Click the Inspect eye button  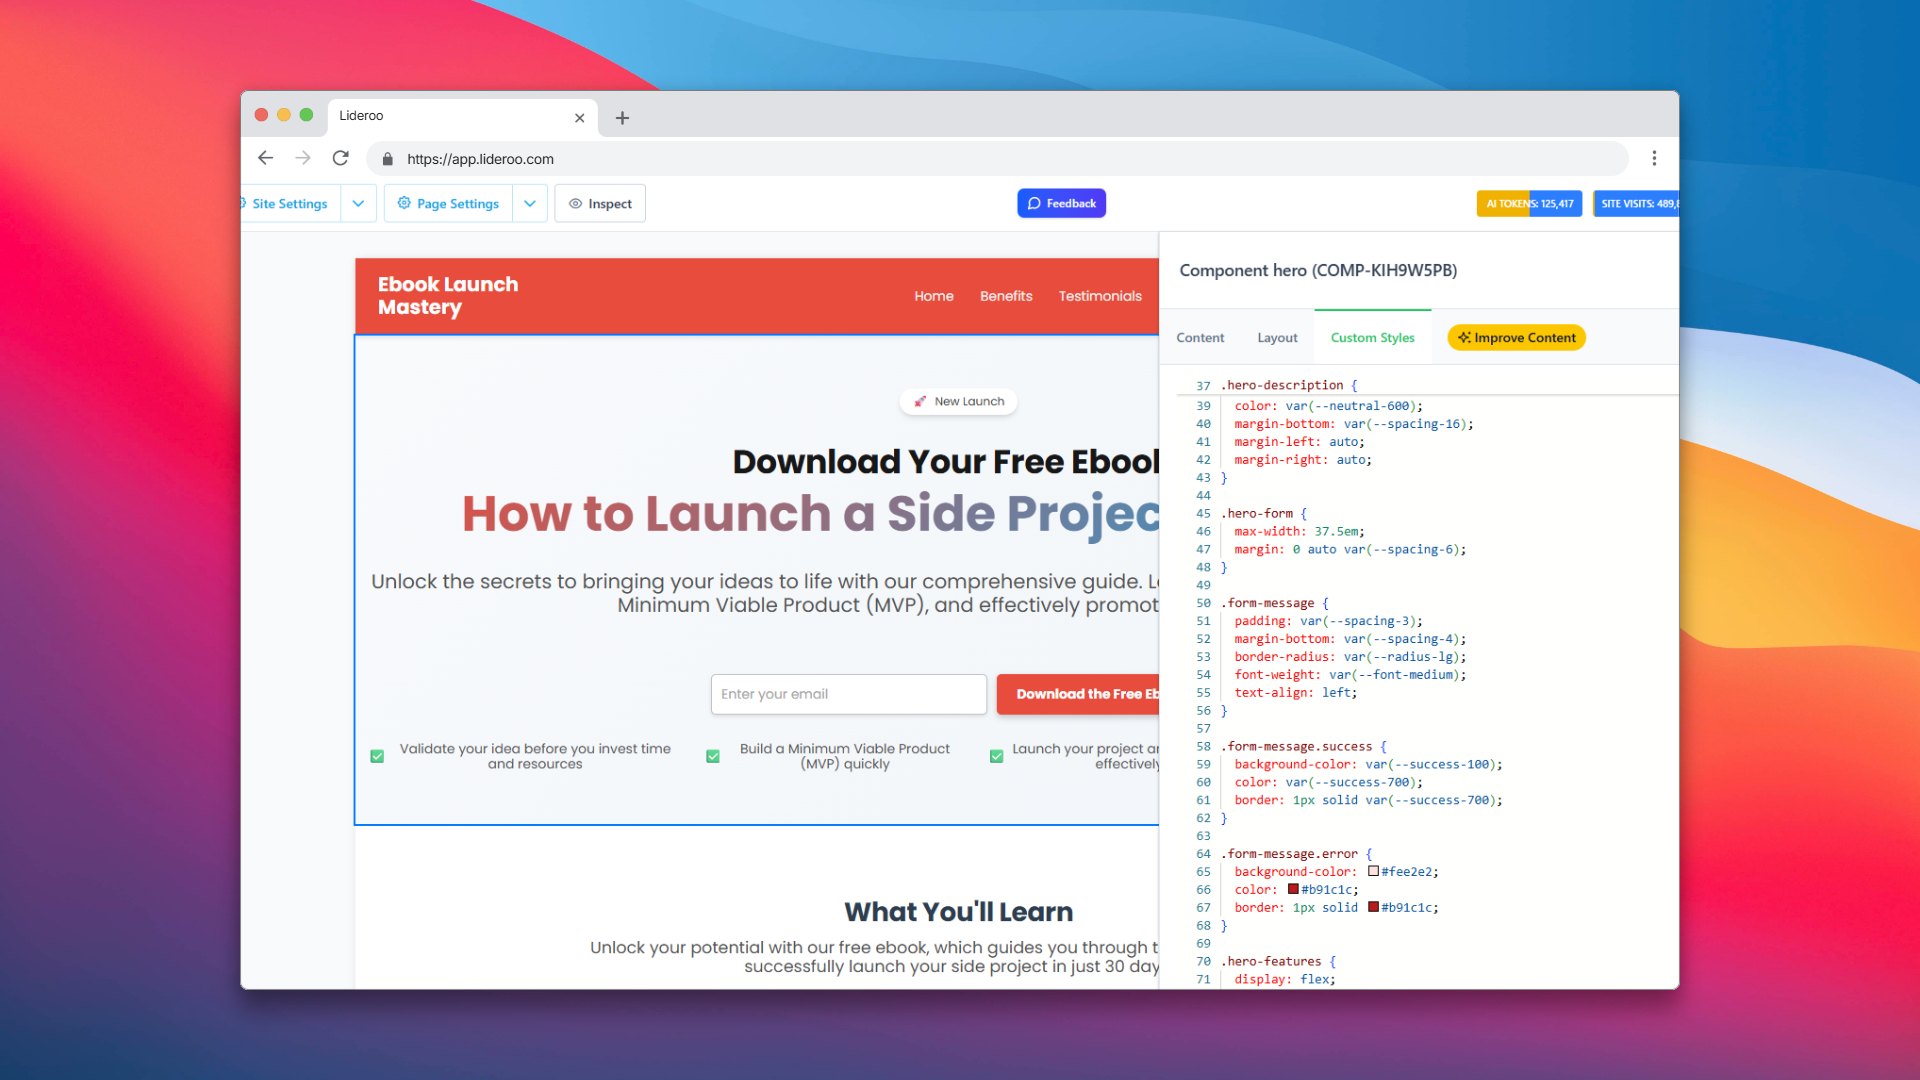click(x=600, y=204)
